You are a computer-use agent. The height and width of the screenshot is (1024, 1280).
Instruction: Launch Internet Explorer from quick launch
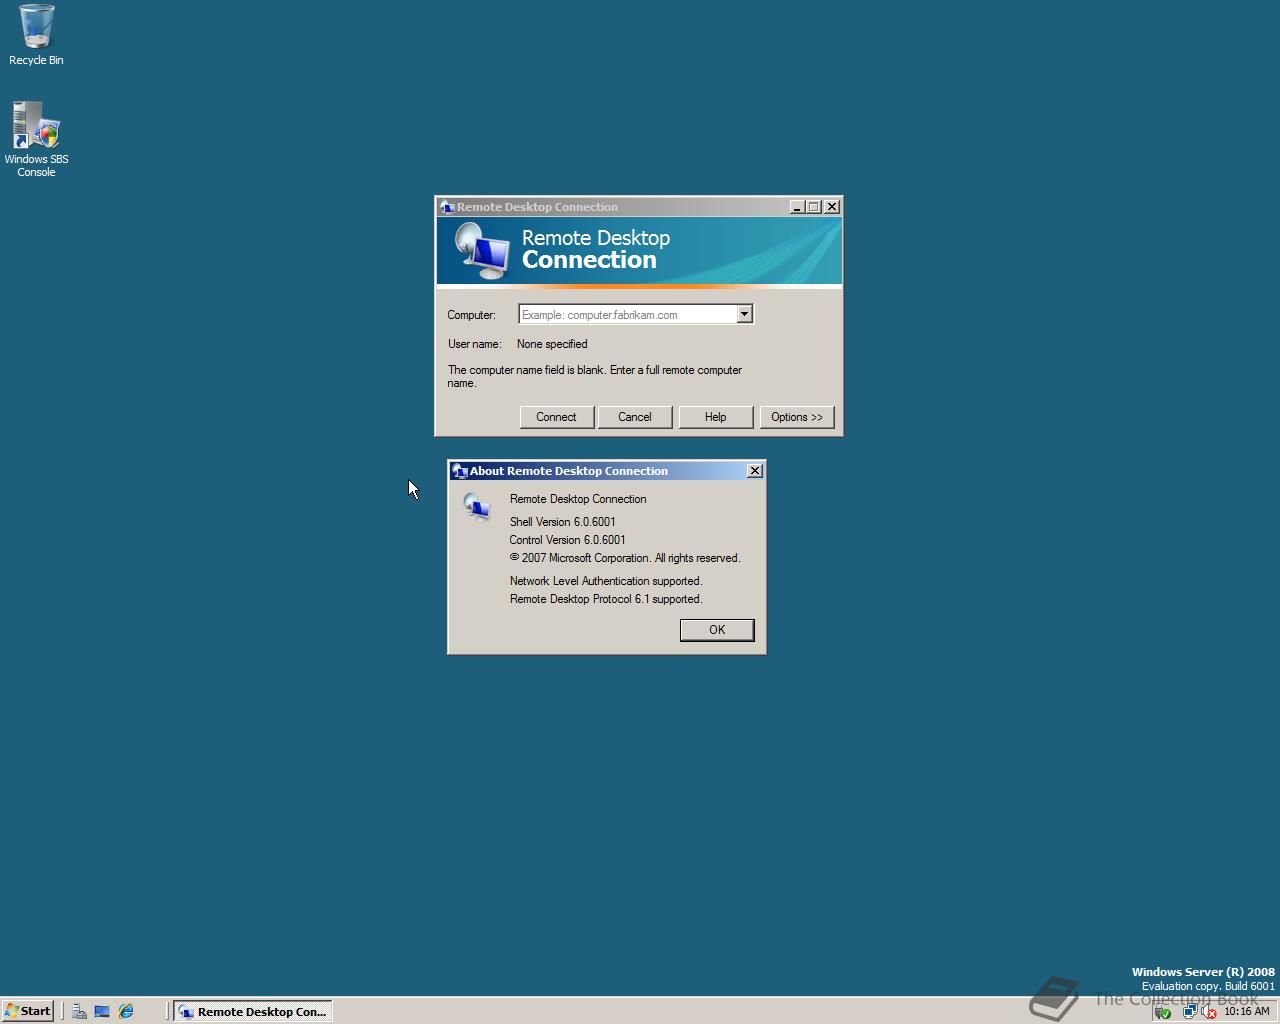(x=126, y=1011)
